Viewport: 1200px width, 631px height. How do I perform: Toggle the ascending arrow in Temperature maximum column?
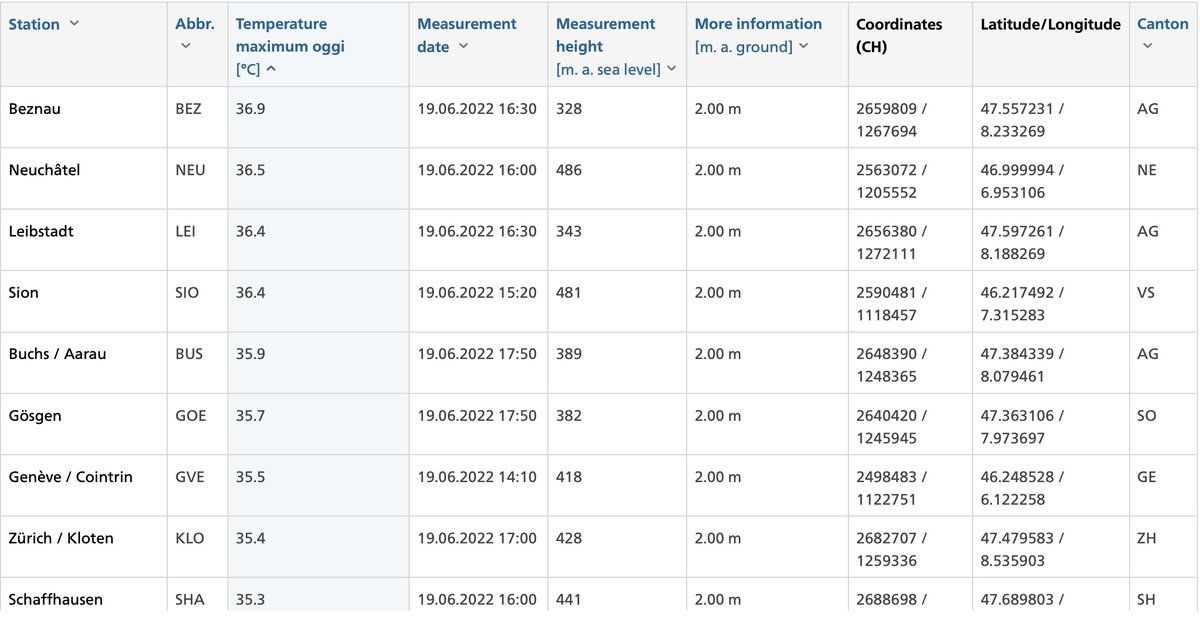[x=272, y=70]
